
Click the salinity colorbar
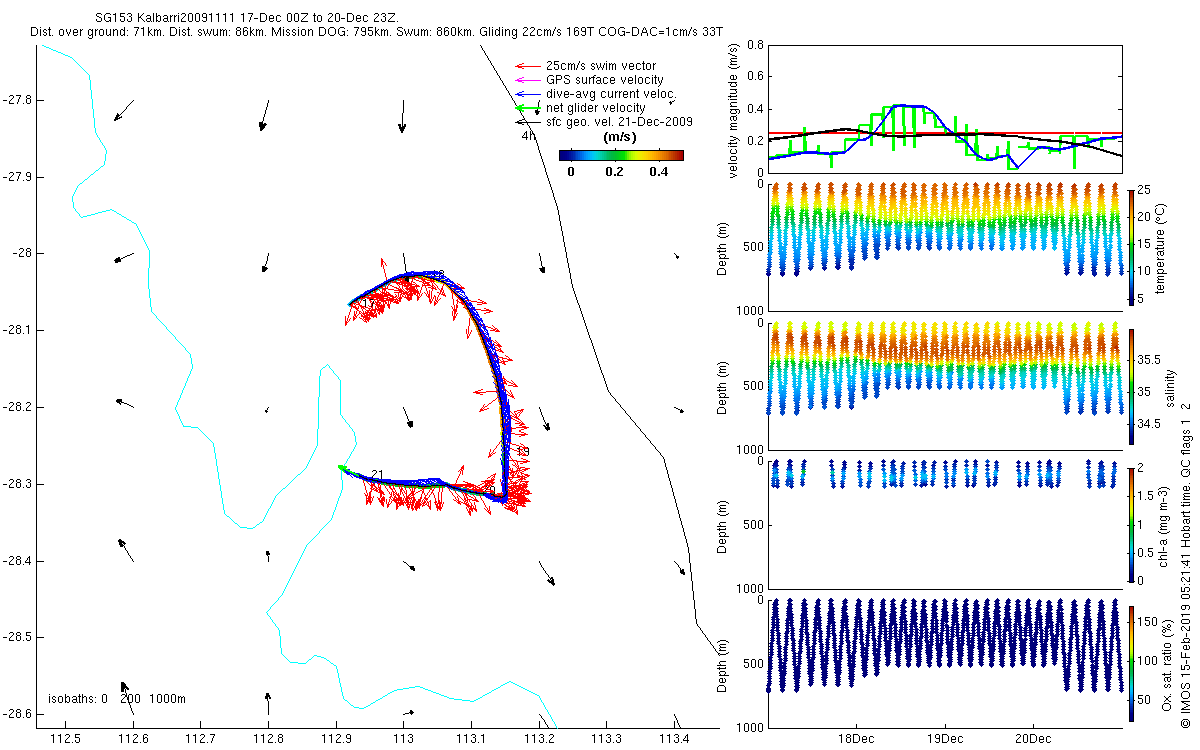pos(1132,385)
